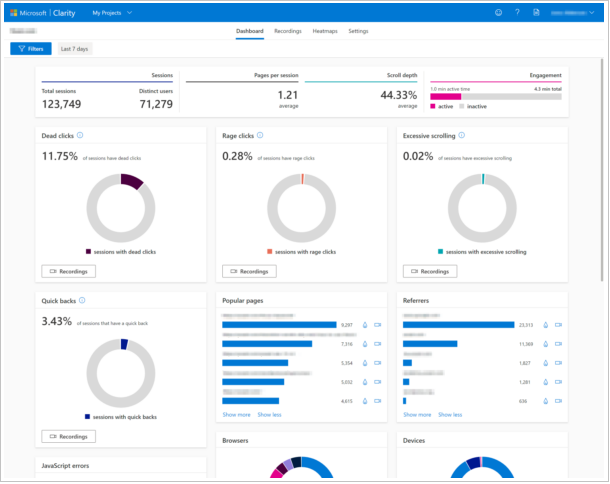Click the 71,279 distinct users value
The image size is (610, 484).
tap(156, 104)
